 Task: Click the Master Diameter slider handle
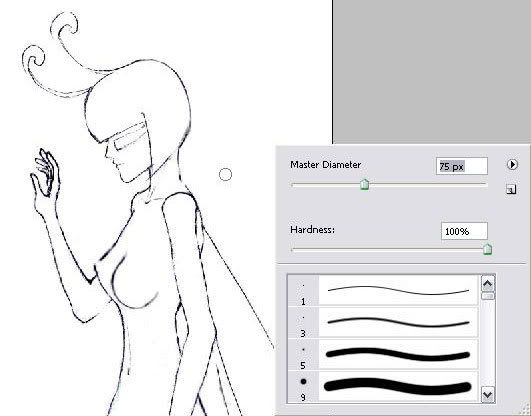click(364, 184)
